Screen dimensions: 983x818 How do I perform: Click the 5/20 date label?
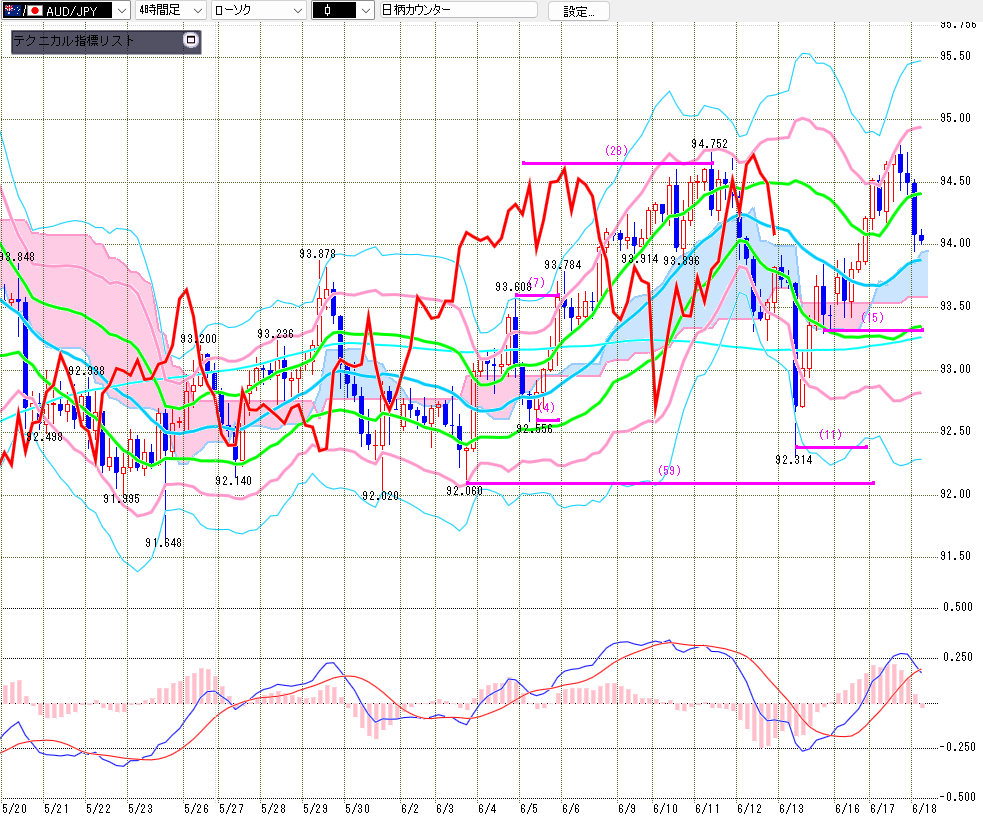14,809
